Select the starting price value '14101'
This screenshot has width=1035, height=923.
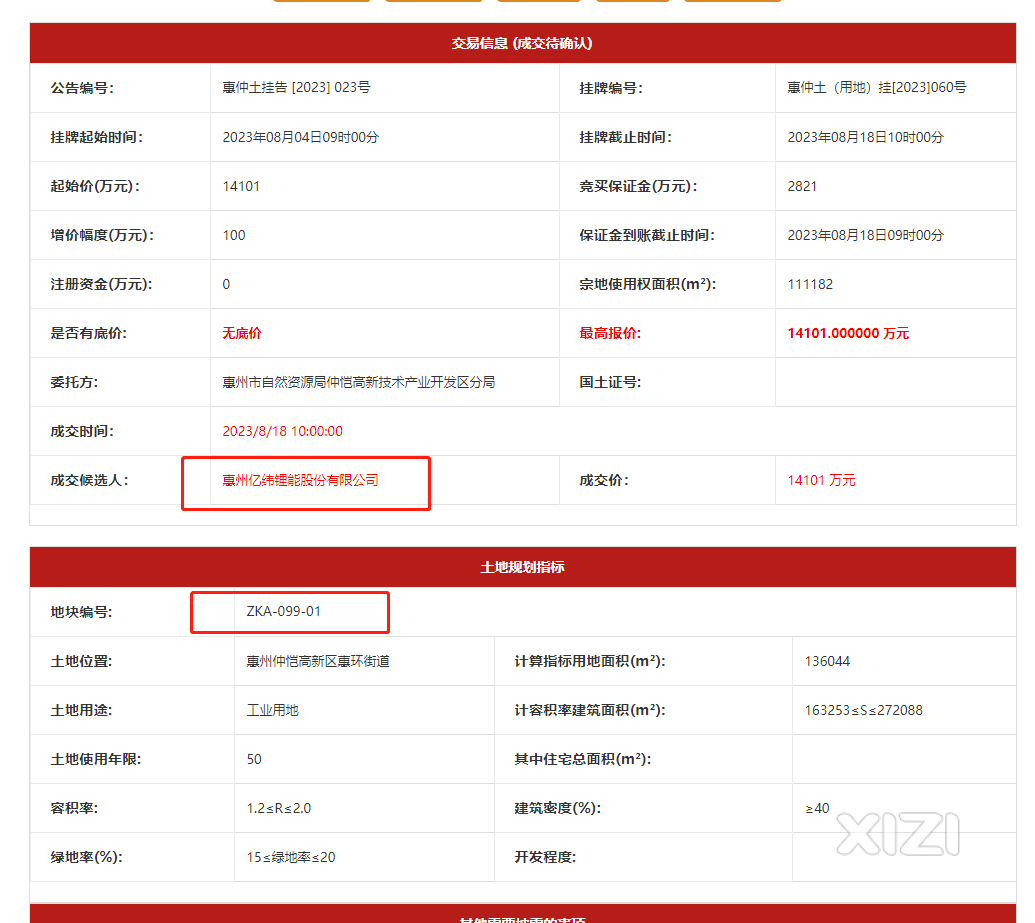[241, 186]
